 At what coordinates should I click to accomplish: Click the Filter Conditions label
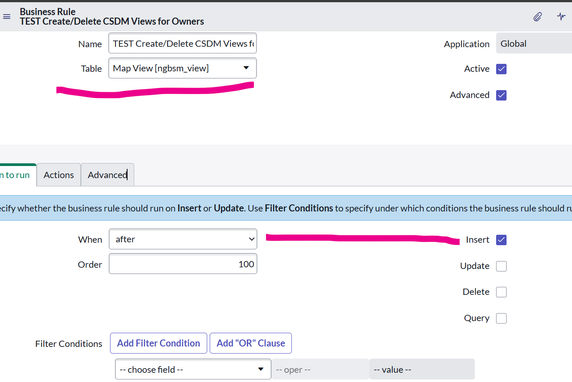click(69, 344)
